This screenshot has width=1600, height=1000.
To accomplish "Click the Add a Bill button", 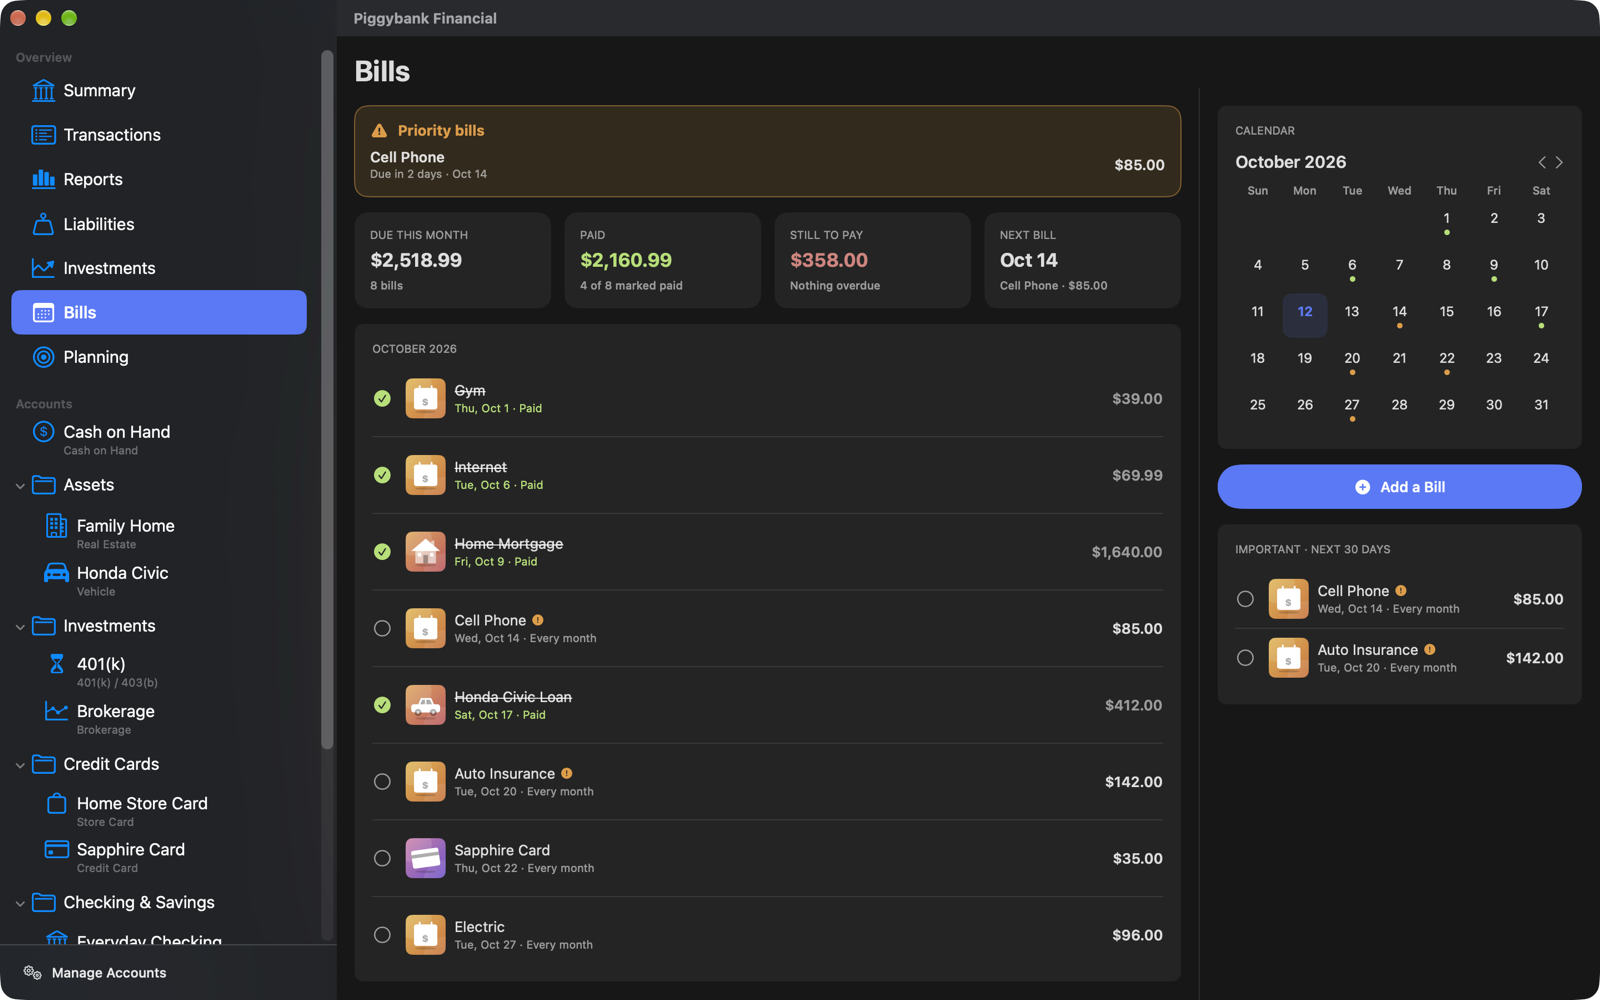I will click(x=1399, y=487).
